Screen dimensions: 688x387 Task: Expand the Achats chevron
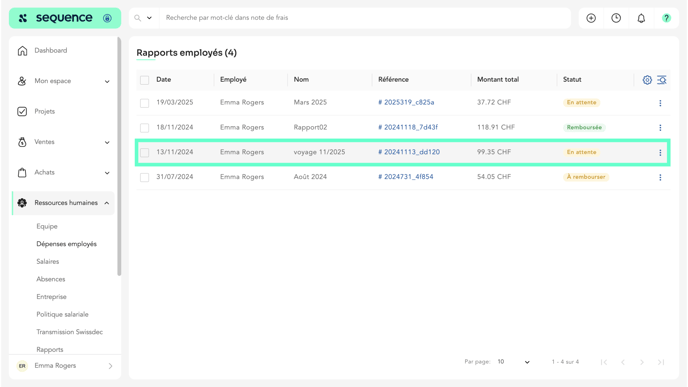click(107, 173)
